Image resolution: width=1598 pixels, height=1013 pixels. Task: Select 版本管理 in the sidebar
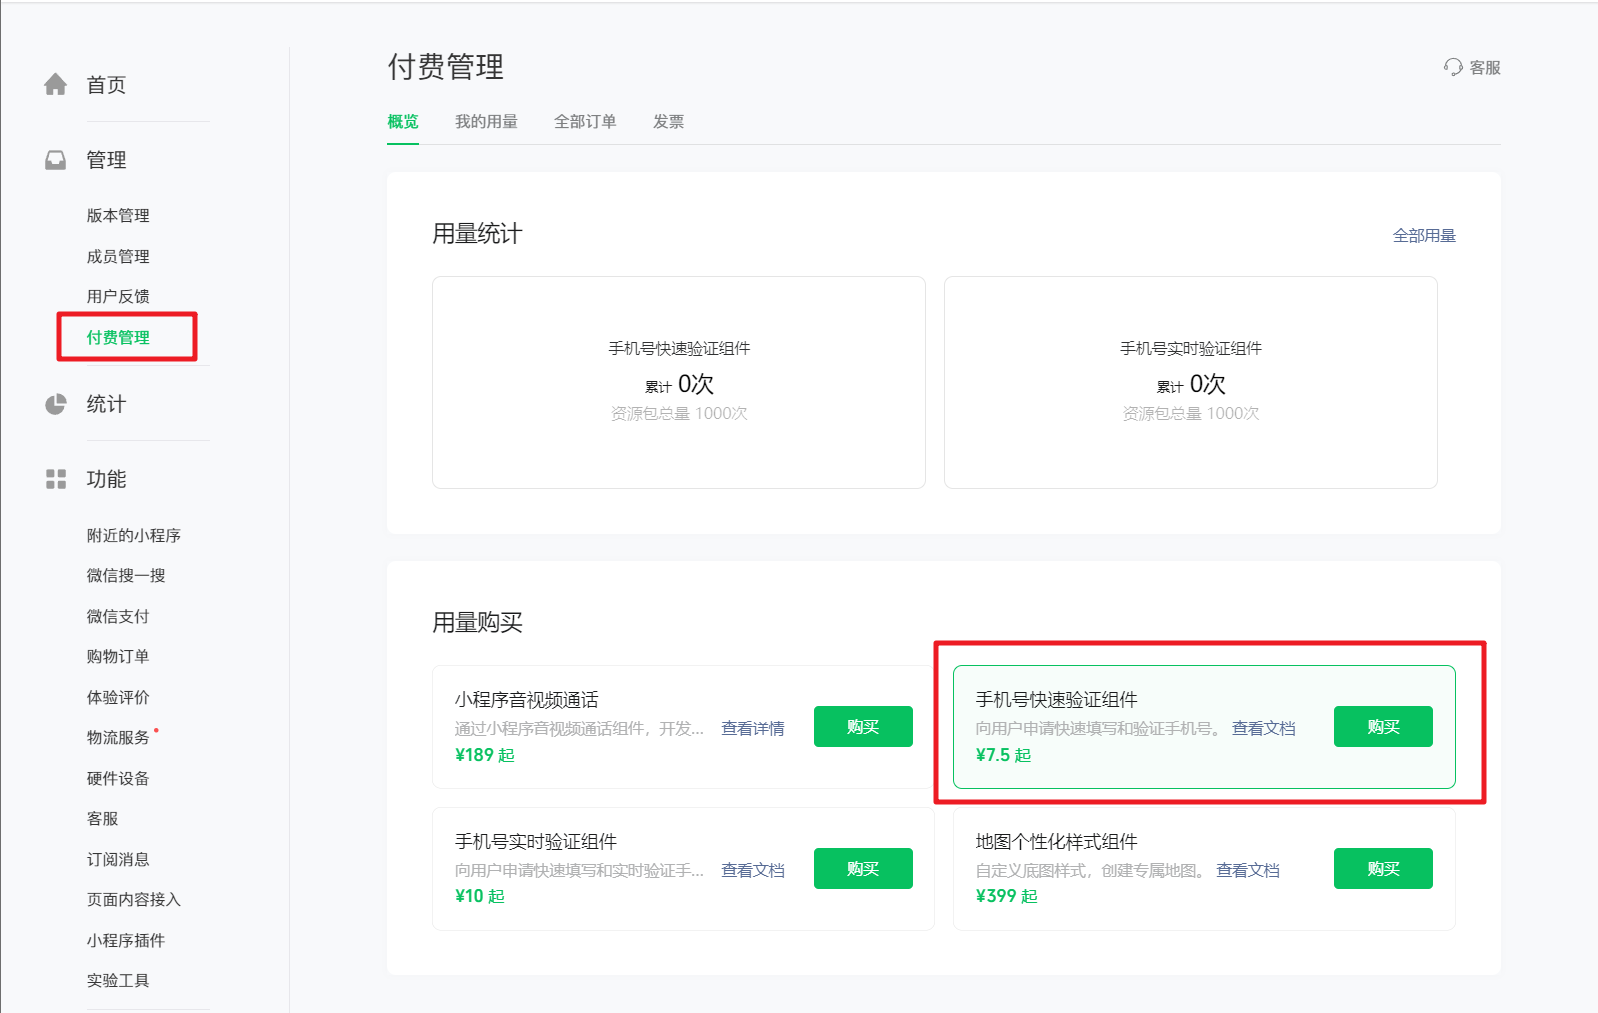pyautogui.click(x=118, y=216)
